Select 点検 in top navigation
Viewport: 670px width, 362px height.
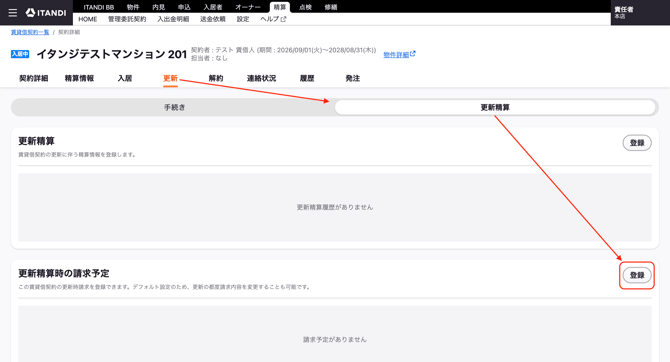pyautogui.click(x=305, y=7)
